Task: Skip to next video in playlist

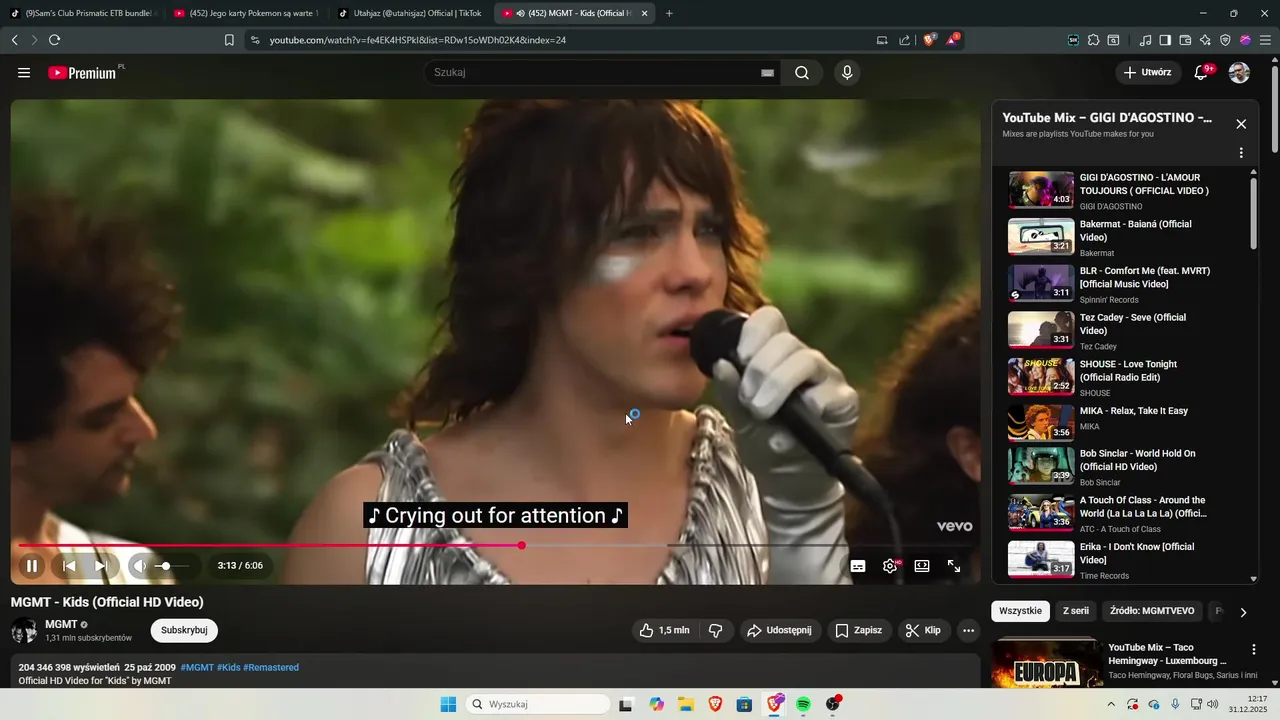Action: [101, 566]
